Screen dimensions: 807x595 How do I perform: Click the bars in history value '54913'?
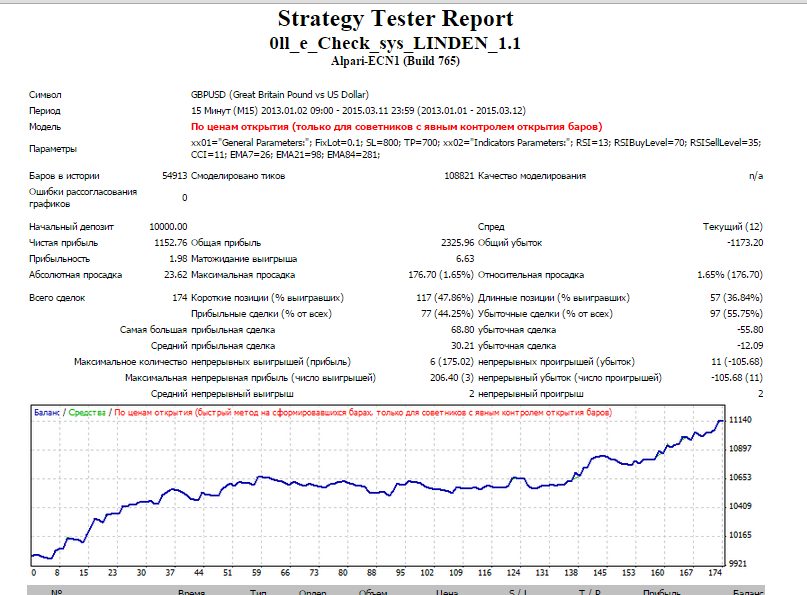point(174,176)
